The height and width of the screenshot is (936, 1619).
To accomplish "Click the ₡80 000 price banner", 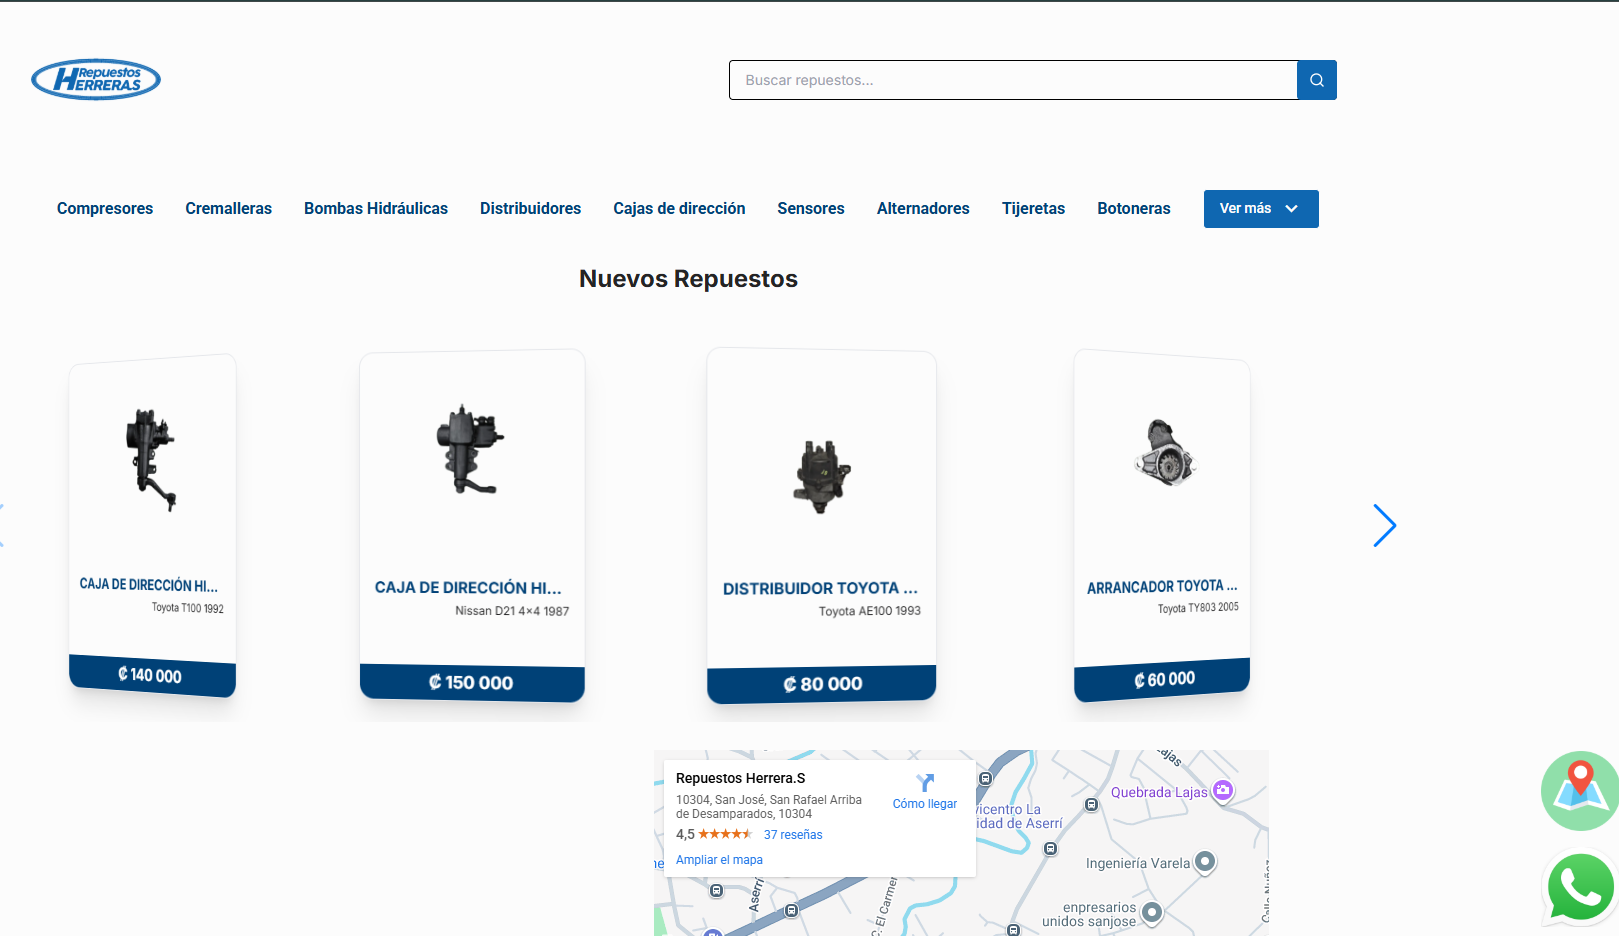I will tap(822, 684).
